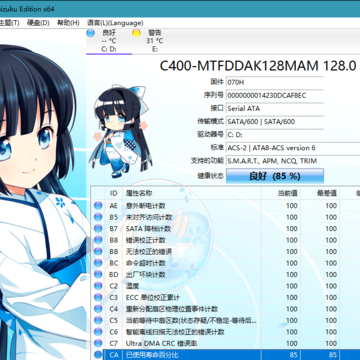Click the drive title C400-MTFDDAK128MAM 128.0
This screenshot has height=360, width=360.
[258, 66]
